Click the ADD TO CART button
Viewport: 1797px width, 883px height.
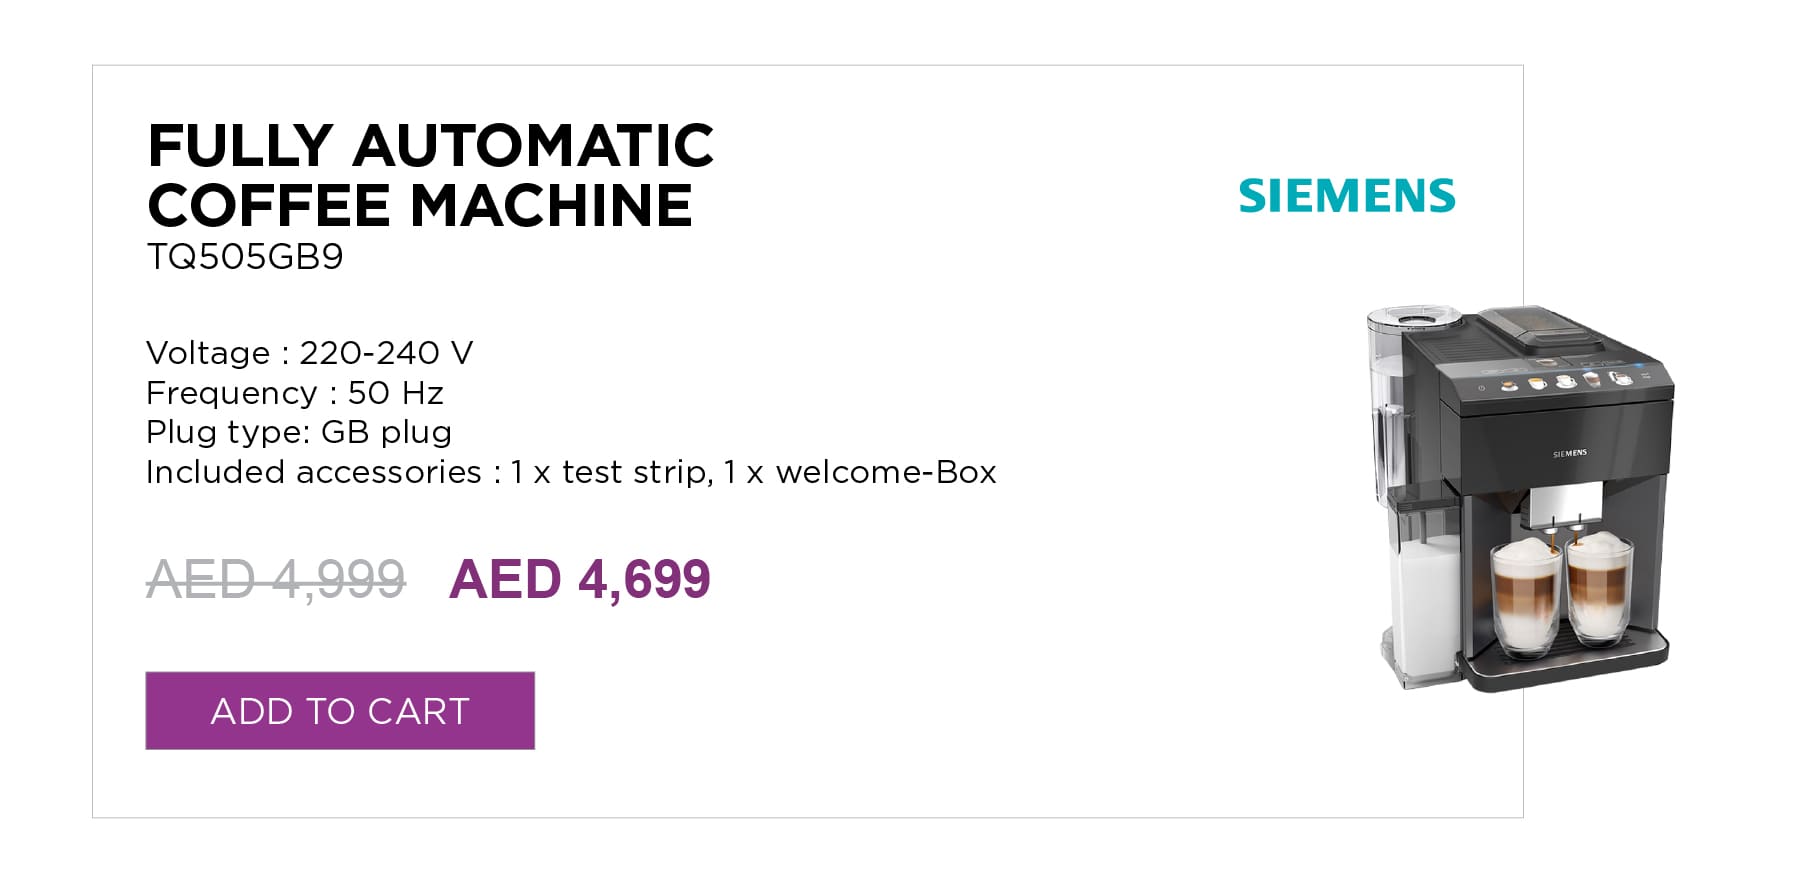coord(340,711)
